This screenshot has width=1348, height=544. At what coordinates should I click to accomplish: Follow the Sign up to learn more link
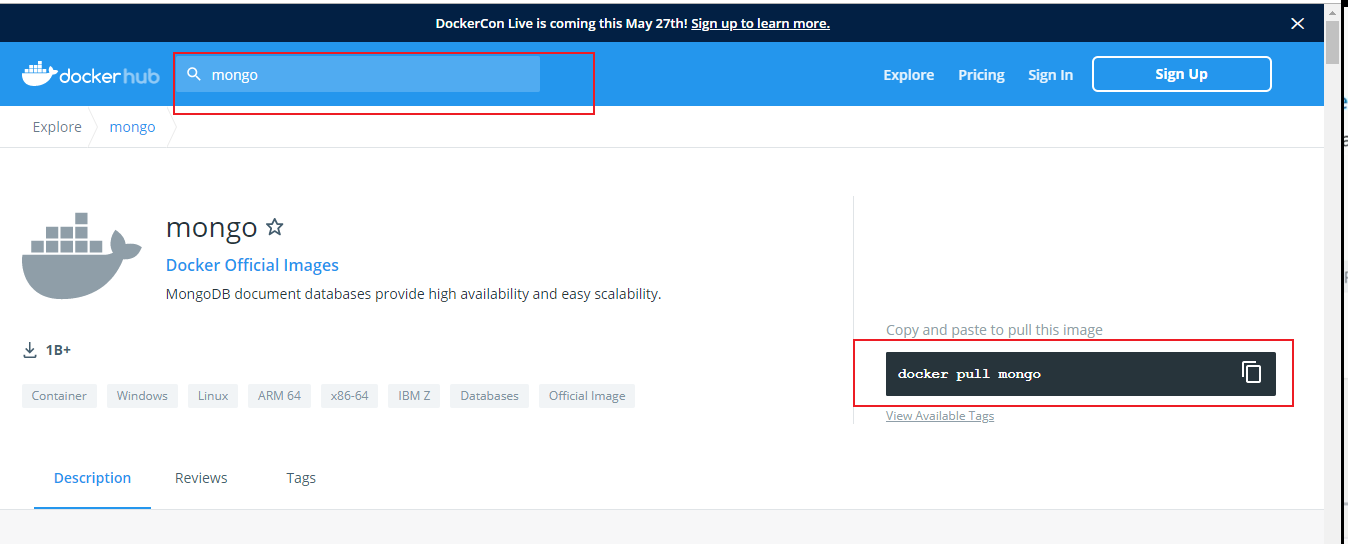tap(760, 23)
